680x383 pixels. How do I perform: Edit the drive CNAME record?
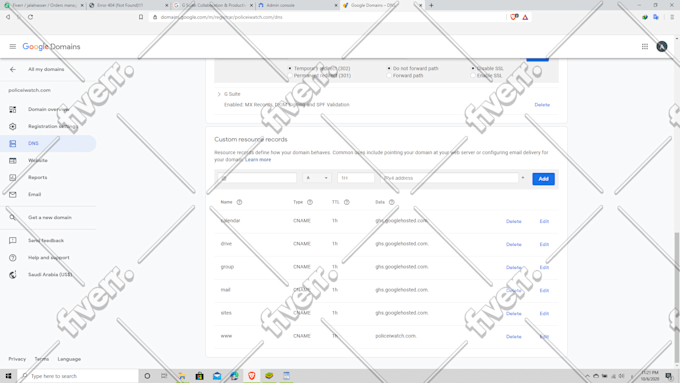(x=544, y=244)
